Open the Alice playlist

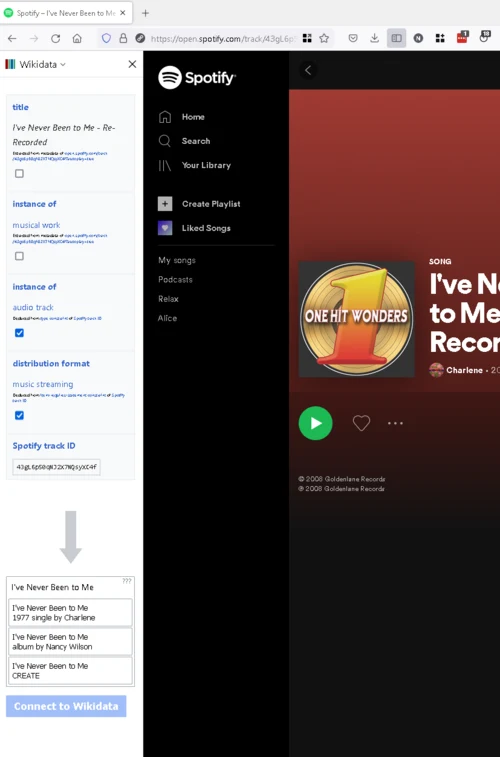(167, 318)
